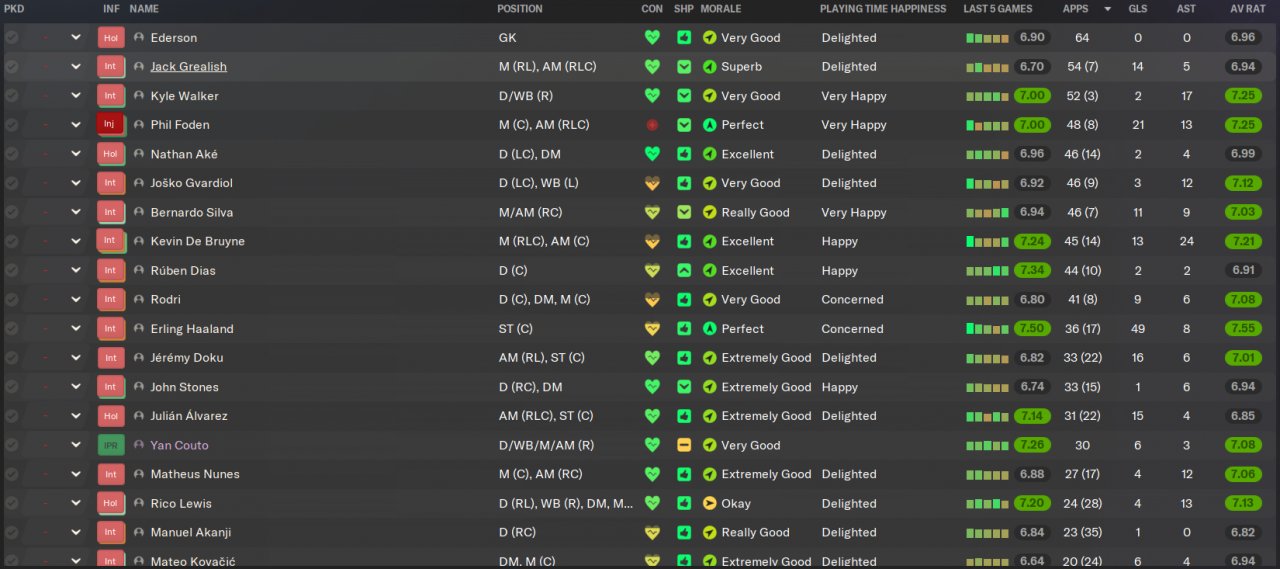Sort by the AV RAT column header
This screenshot has height=569, width=1280.
(x=1249, y=9)
